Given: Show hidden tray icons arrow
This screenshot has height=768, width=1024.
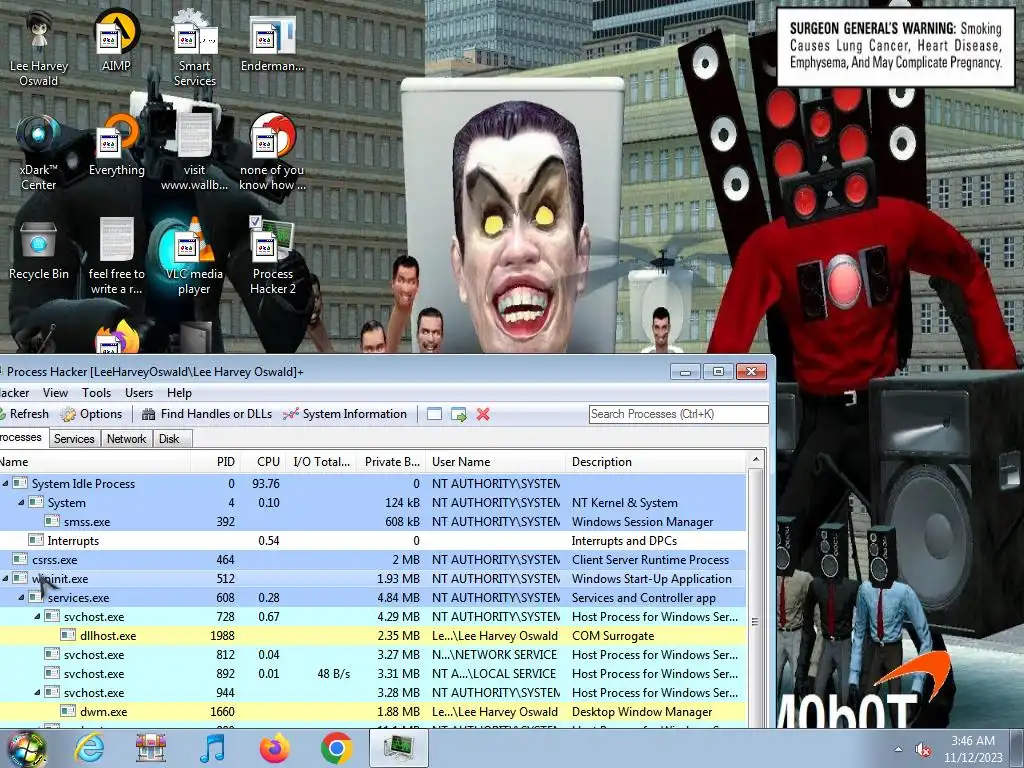Looking at the screenshot, I should (899, 750).
